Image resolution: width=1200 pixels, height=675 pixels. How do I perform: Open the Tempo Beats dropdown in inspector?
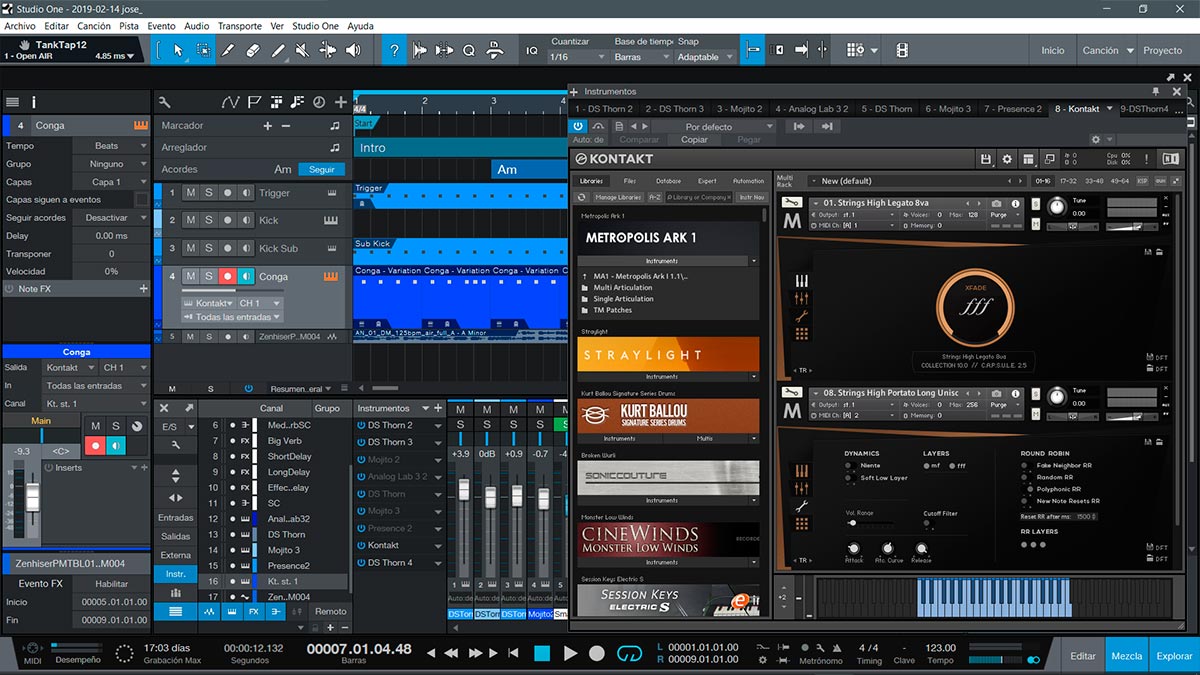[110, 146]
